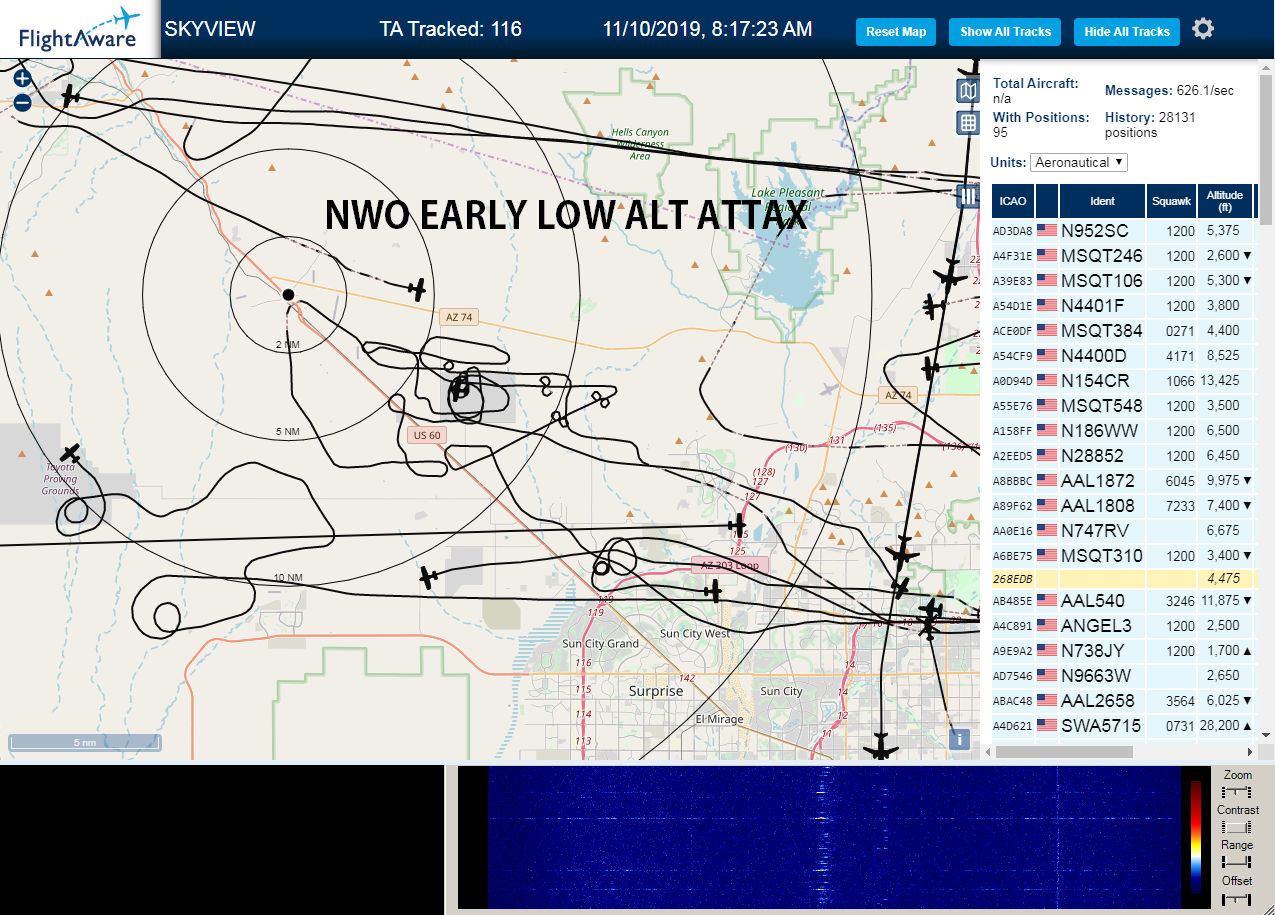Sort table by Ident column

click(1102, 201)
